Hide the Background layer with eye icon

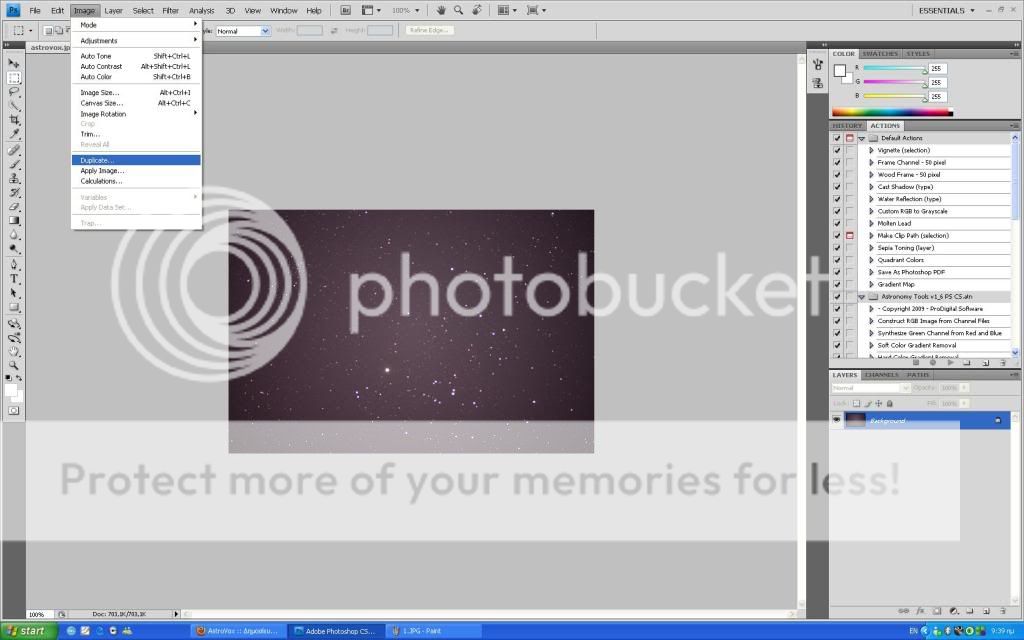[837, 421]
